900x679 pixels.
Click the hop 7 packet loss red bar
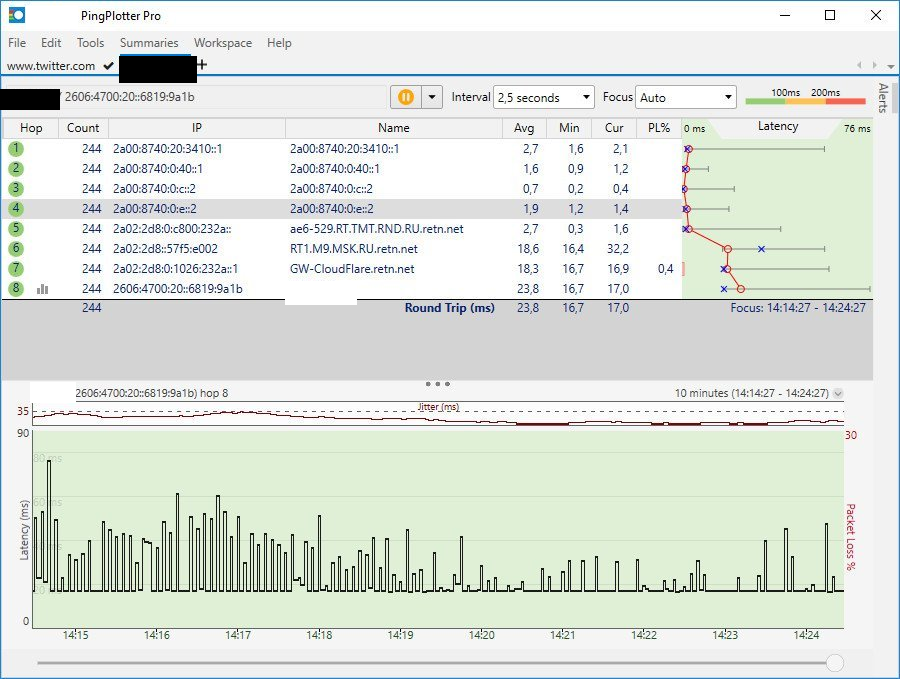pos(684,269)
